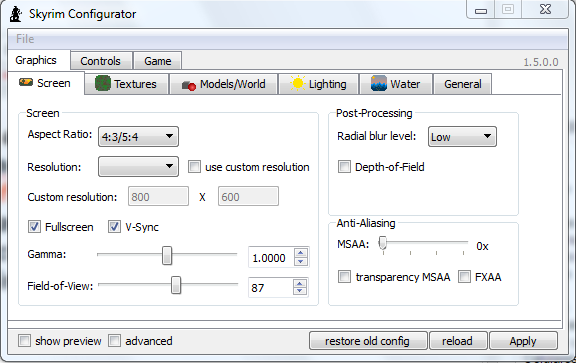Enable use custom resolution checkbox
The height and width of the screenshot is (363, 576).
point(194,167)
